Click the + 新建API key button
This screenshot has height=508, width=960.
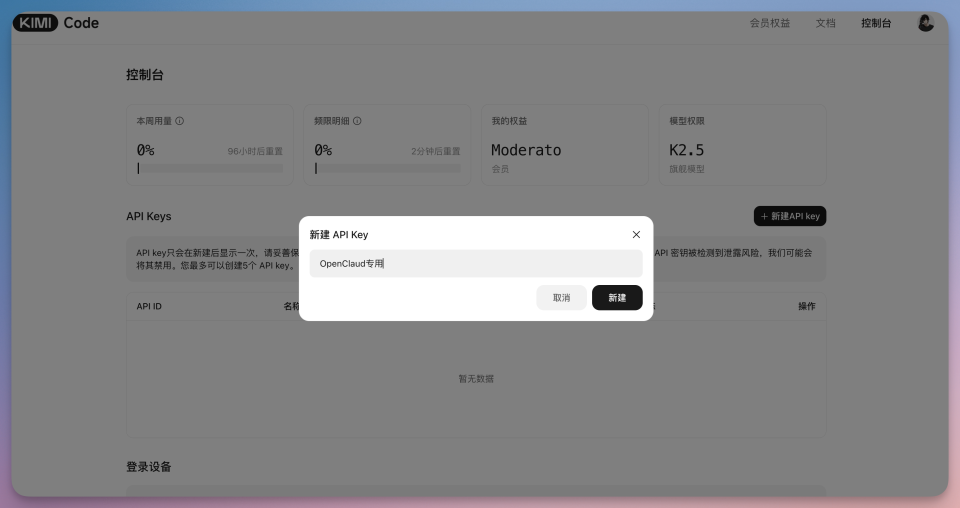tap(790, 216)
